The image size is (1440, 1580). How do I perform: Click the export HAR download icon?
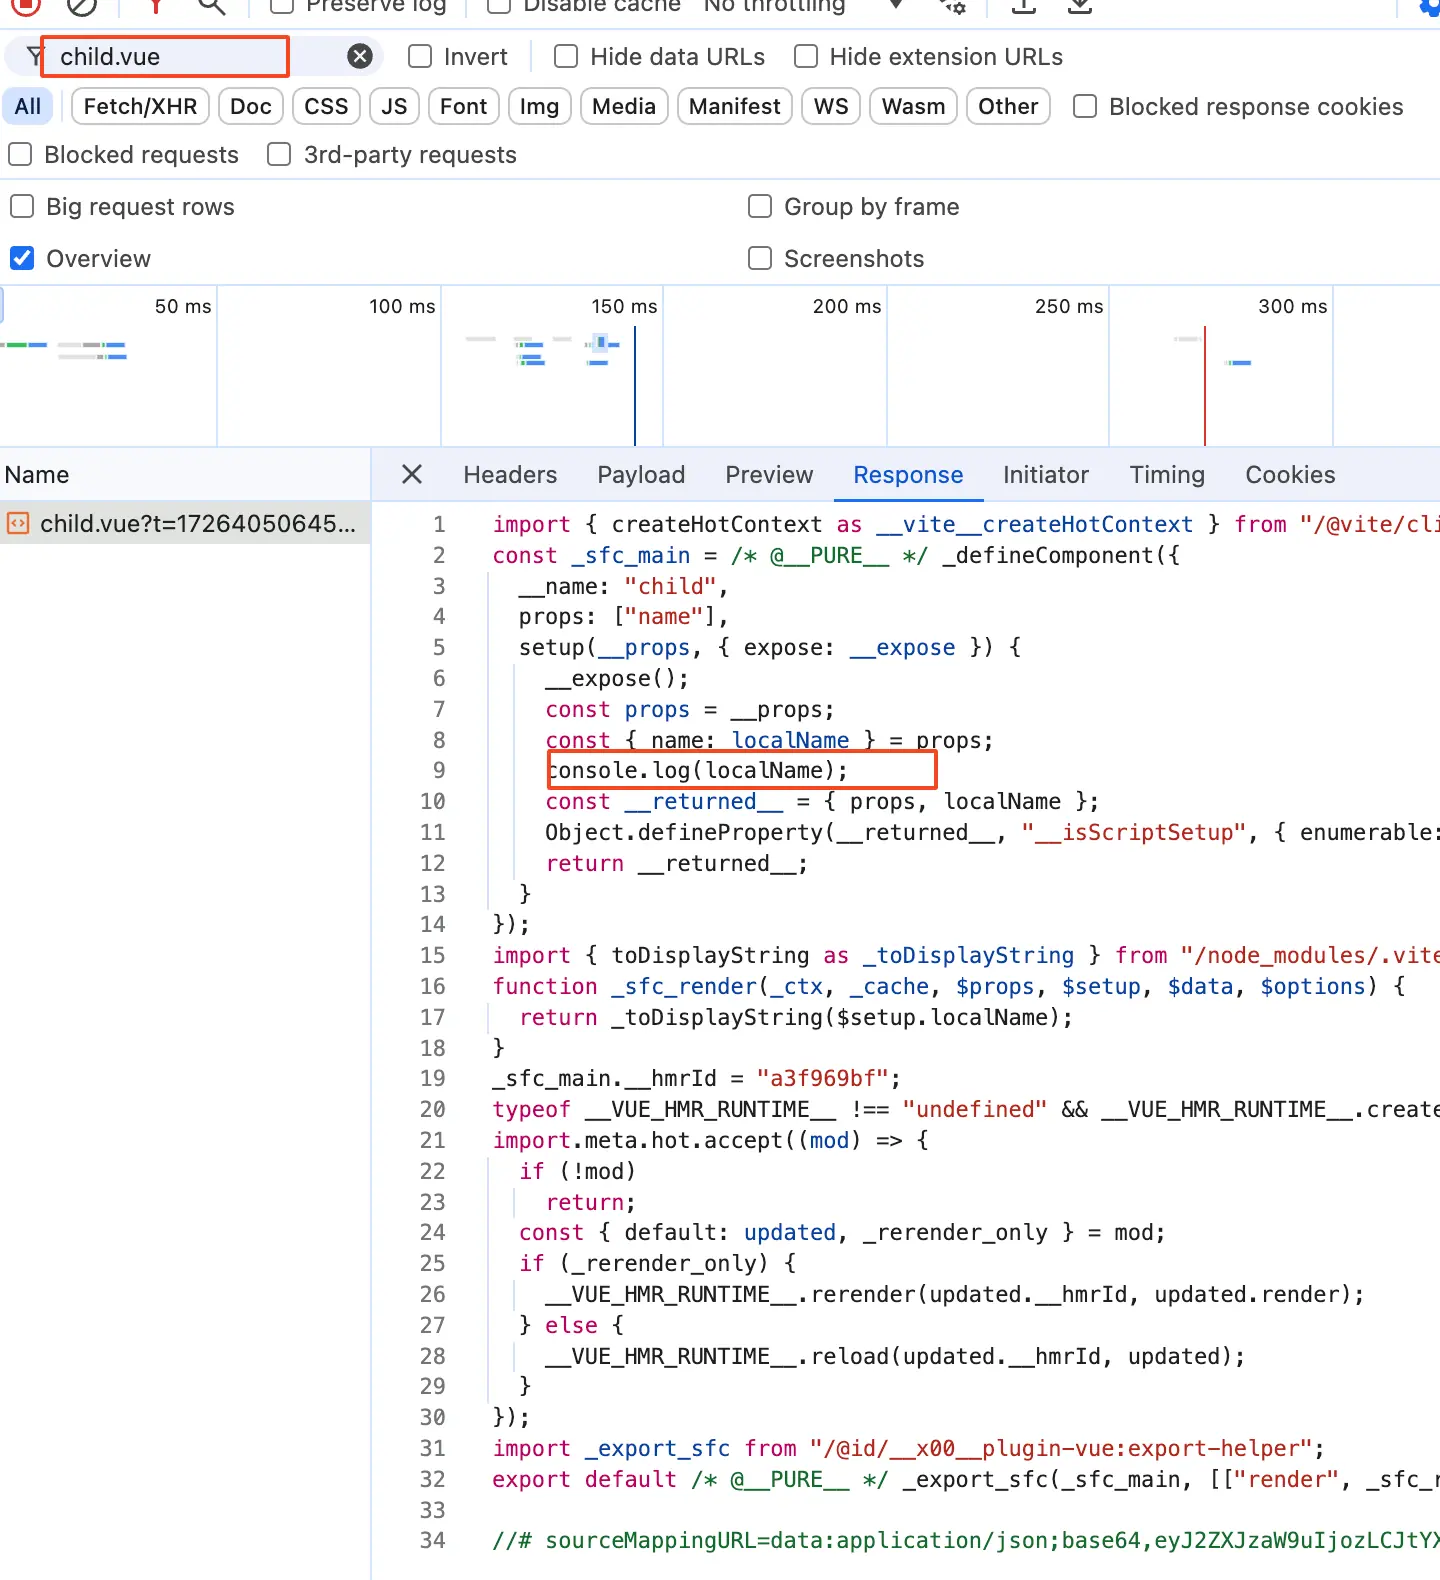click(1079, 6)
